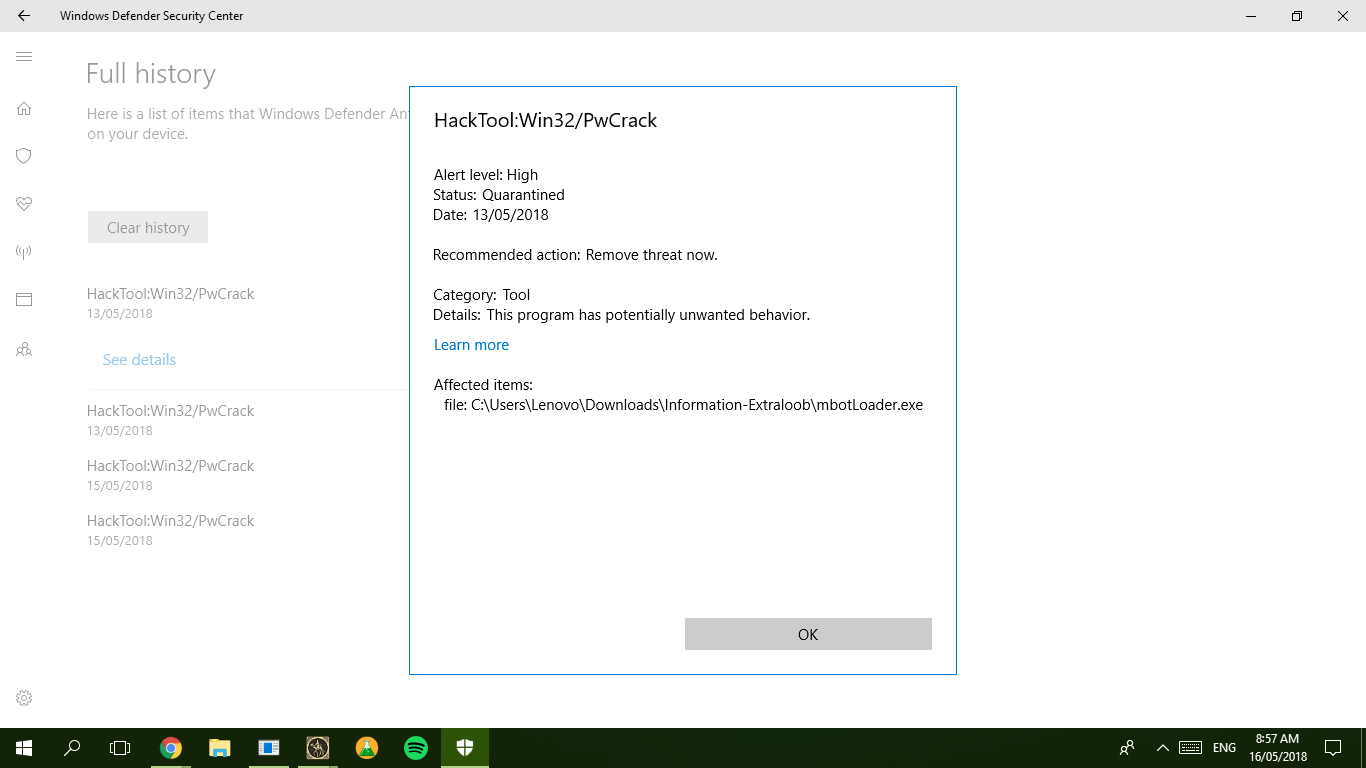This screenshot has height=768, width=1366.
Task: Click the Category: Tool line
Action: pyautogui.click(x=481, y=295)
